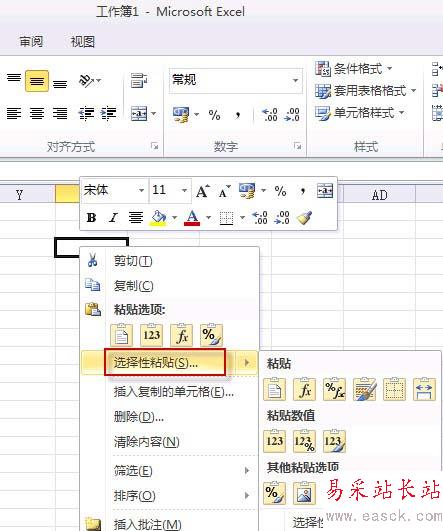Paste values (123) under 粘贴选项
443x531 pixels.
click(151, 335)
